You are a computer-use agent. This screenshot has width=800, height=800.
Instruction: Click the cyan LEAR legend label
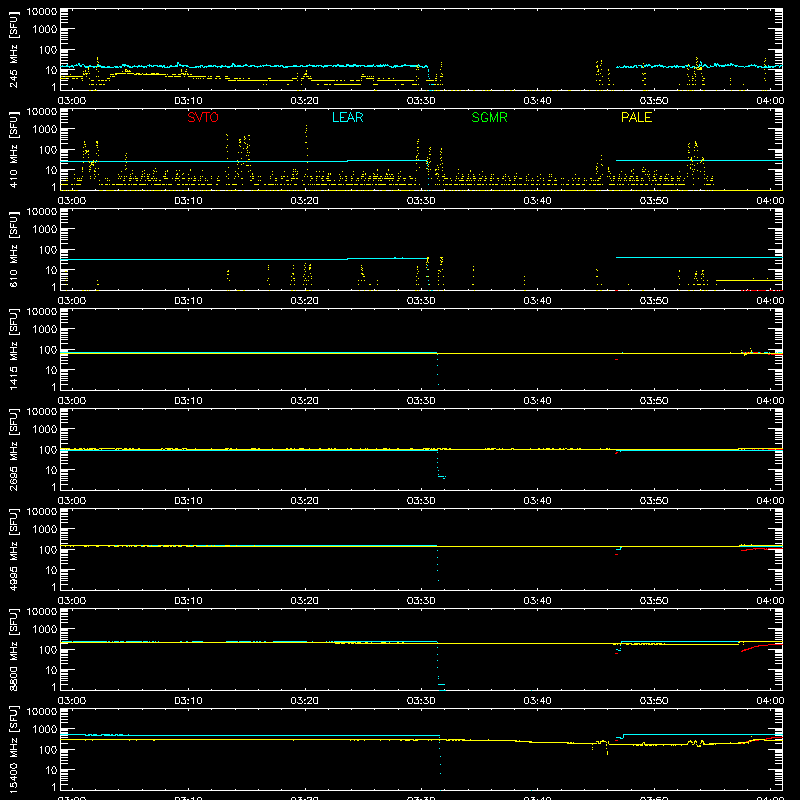tap(347, 117)
